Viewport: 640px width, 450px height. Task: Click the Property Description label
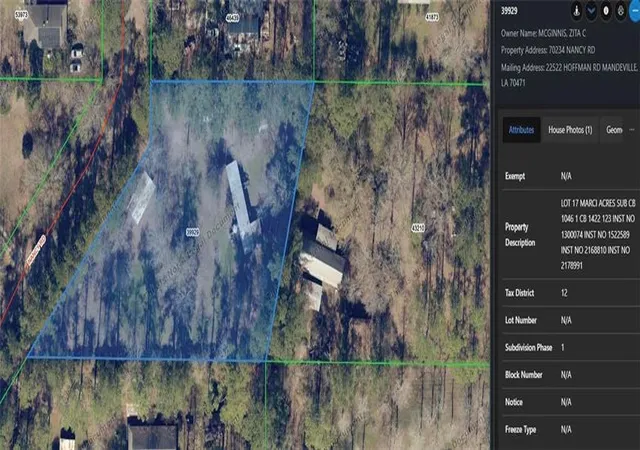[520, 235]
